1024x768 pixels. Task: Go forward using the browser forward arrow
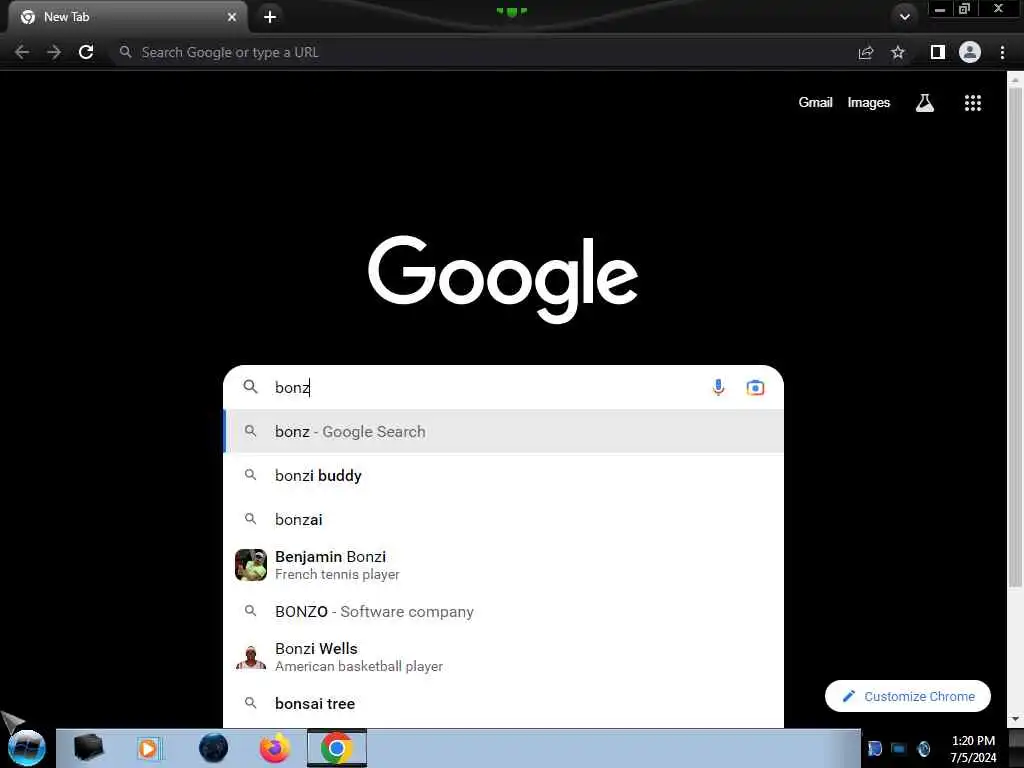click(x=54, y=52)
